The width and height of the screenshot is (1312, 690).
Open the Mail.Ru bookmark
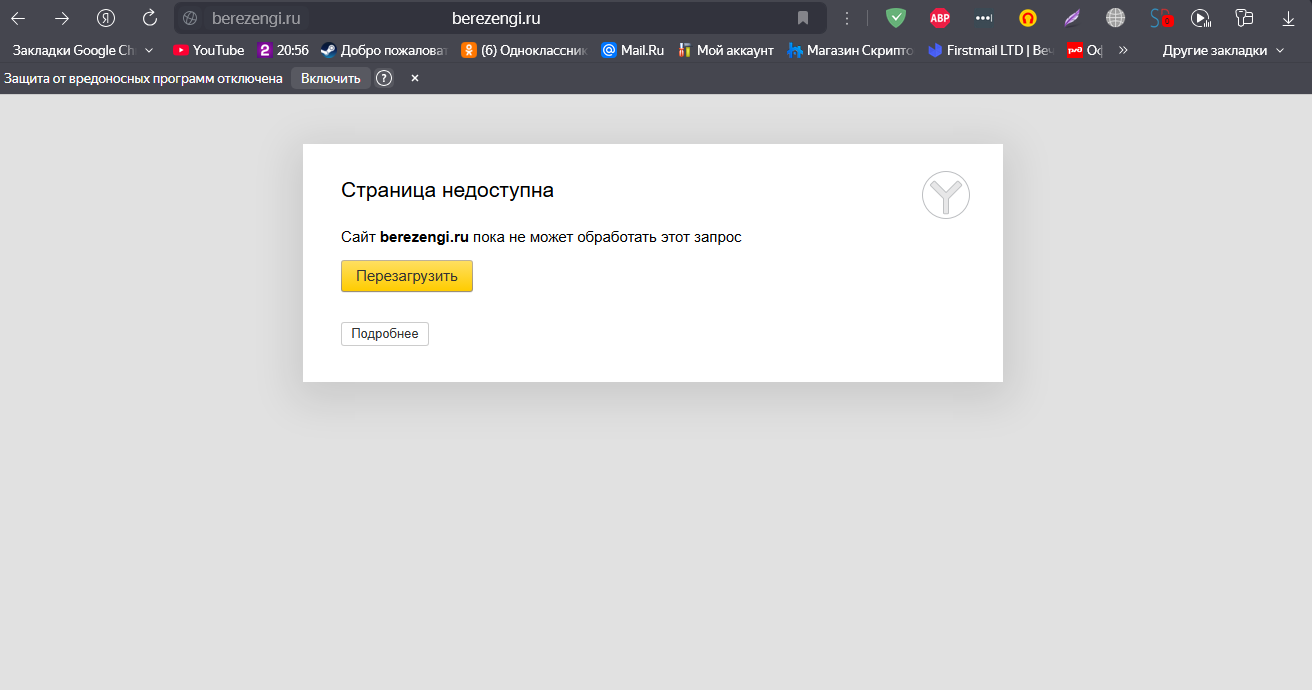click(632, 50)
